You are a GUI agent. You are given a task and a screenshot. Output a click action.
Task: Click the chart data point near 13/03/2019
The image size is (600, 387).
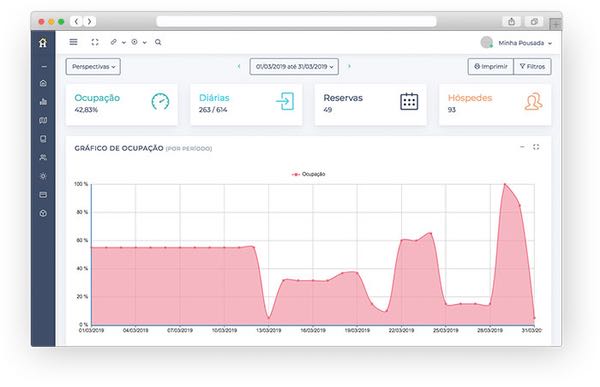pyautogui.click(x=269, y=318)
